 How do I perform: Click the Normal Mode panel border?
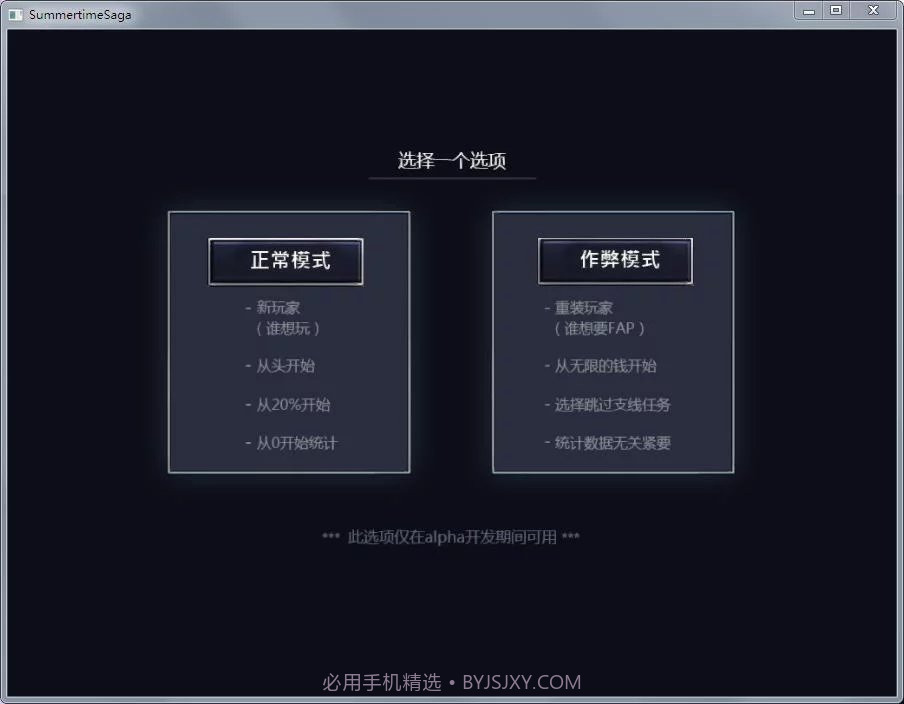click(x=290, y=212)
